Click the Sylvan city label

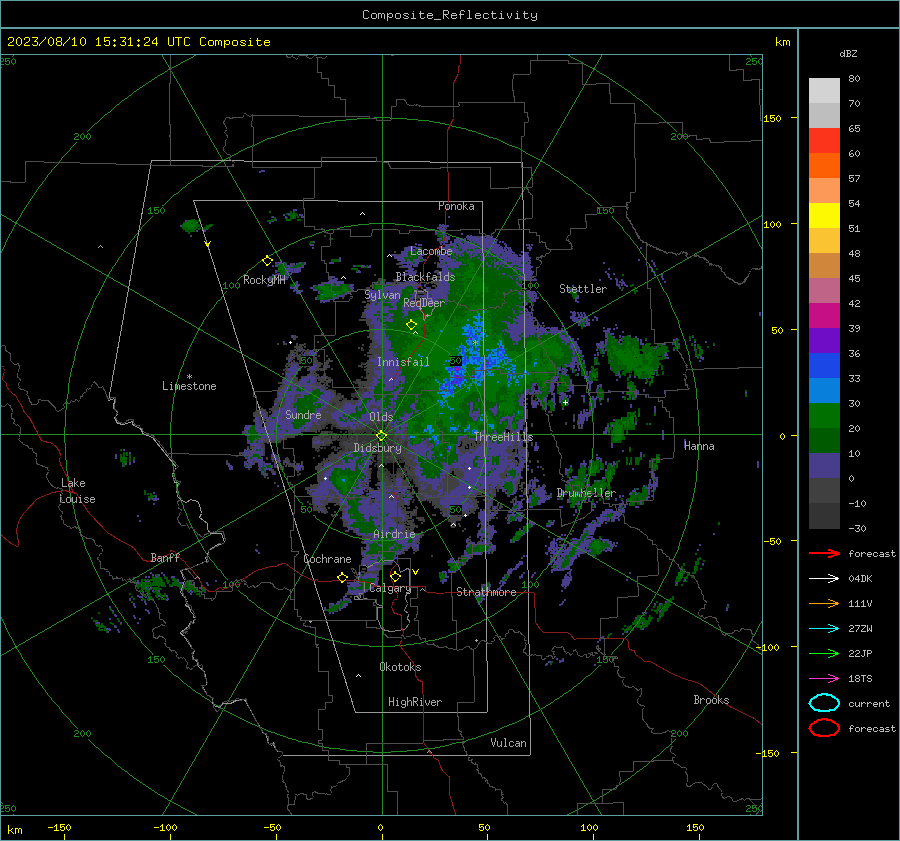[382, 295]
